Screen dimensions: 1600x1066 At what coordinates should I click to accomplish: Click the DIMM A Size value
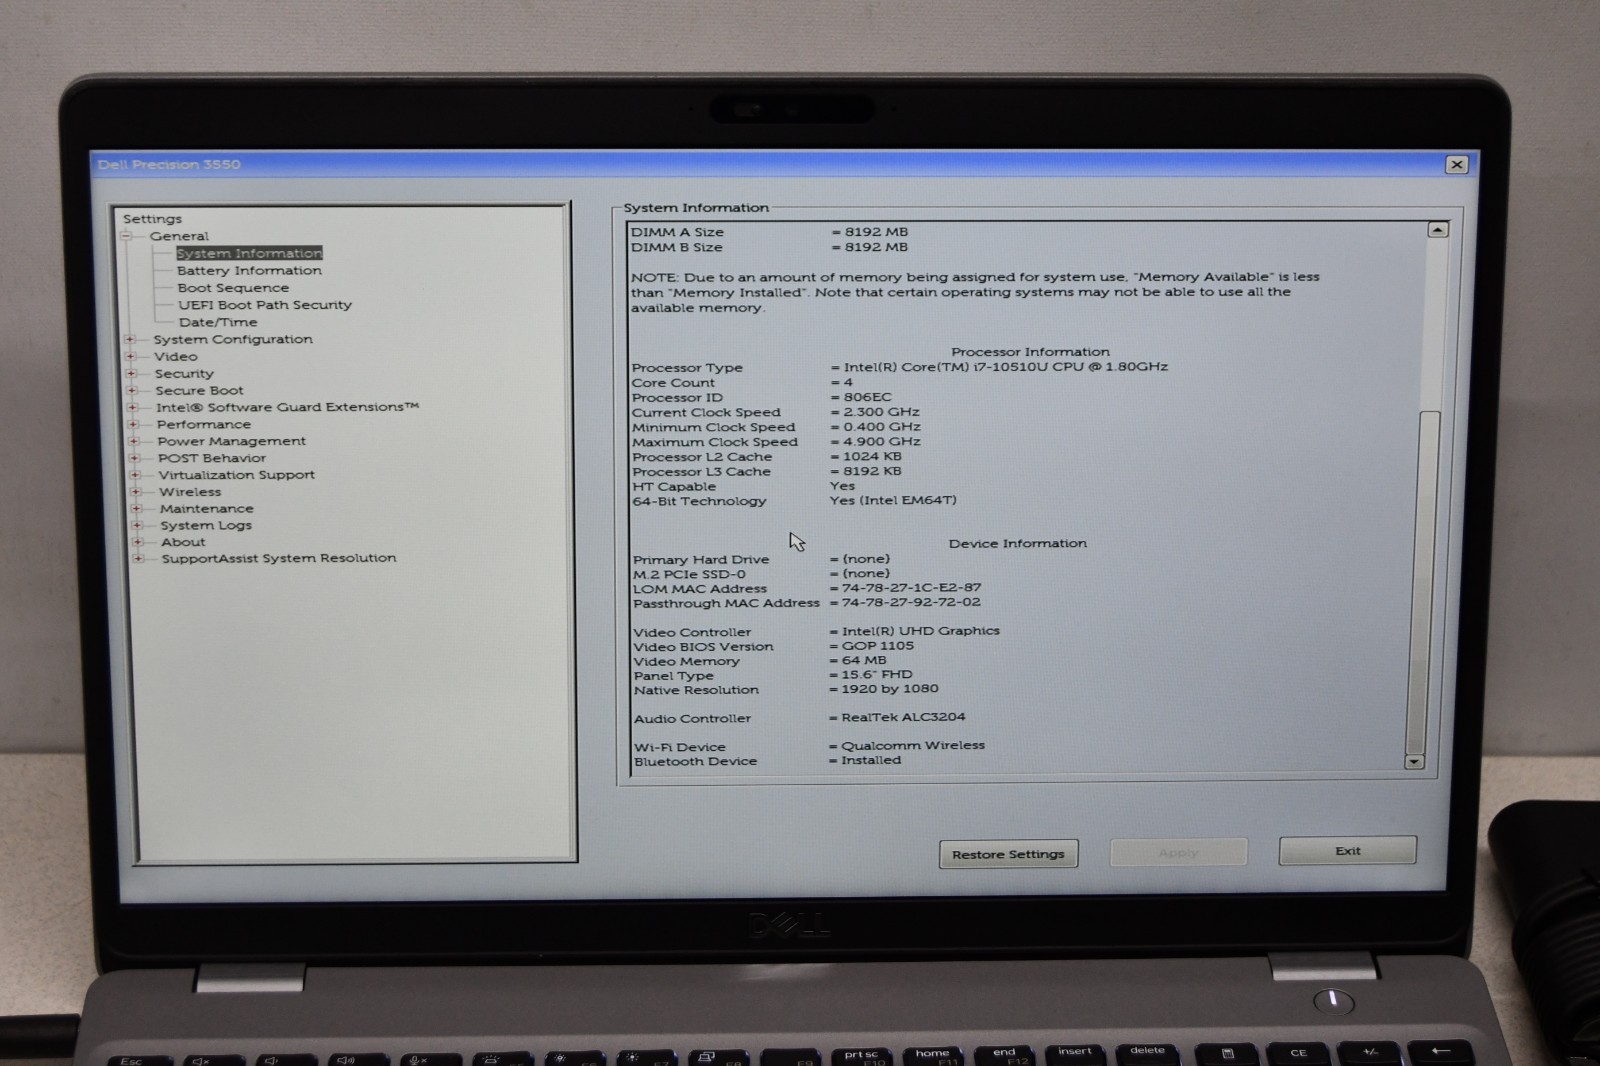pos(876,232)
